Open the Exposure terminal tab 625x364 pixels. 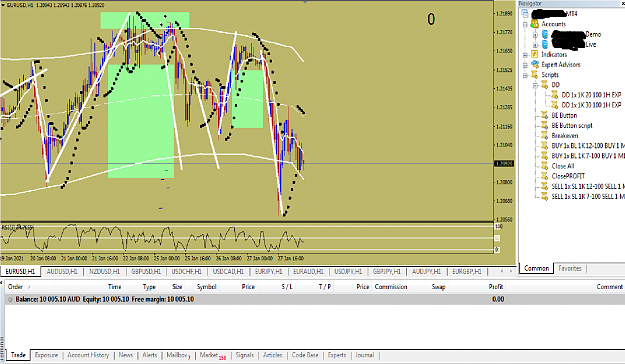(47, 355)
